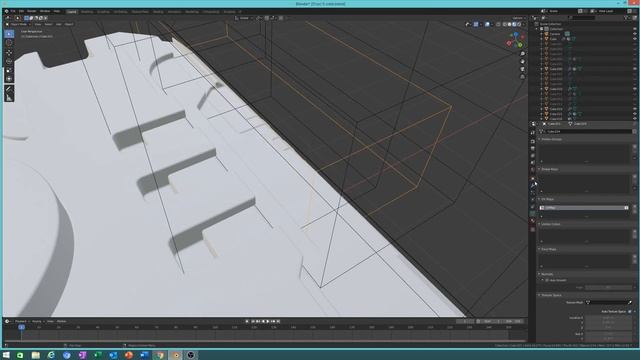This screenshot has height=360, width=640.
Task: Select the Move tool
Action: pyautogui.click(x=9, y=53)
